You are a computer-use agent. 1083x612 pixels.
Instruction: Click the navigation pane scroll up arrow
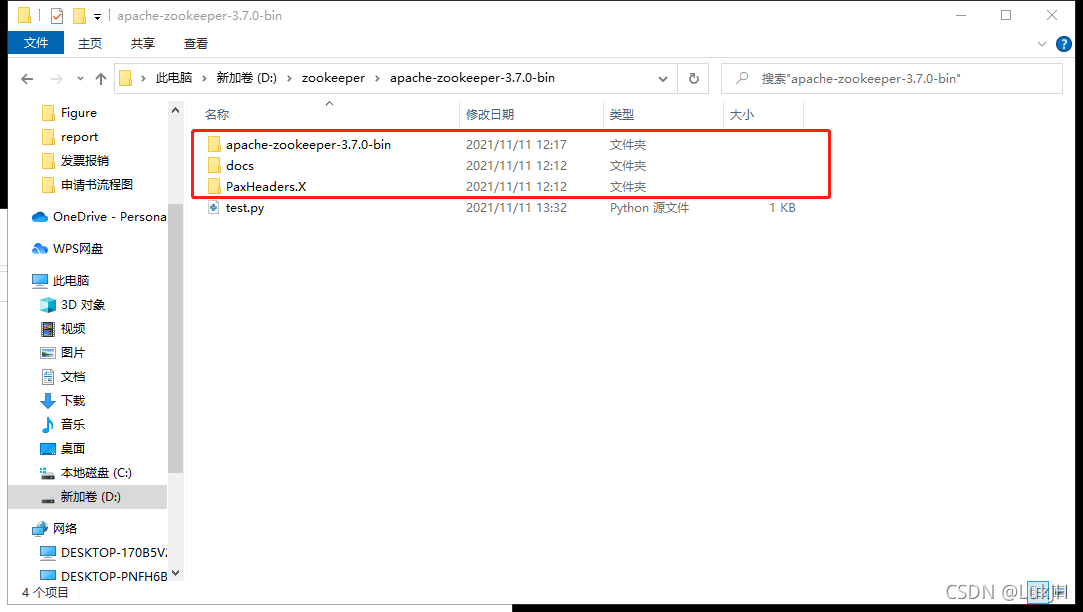(x=175, y=111)
